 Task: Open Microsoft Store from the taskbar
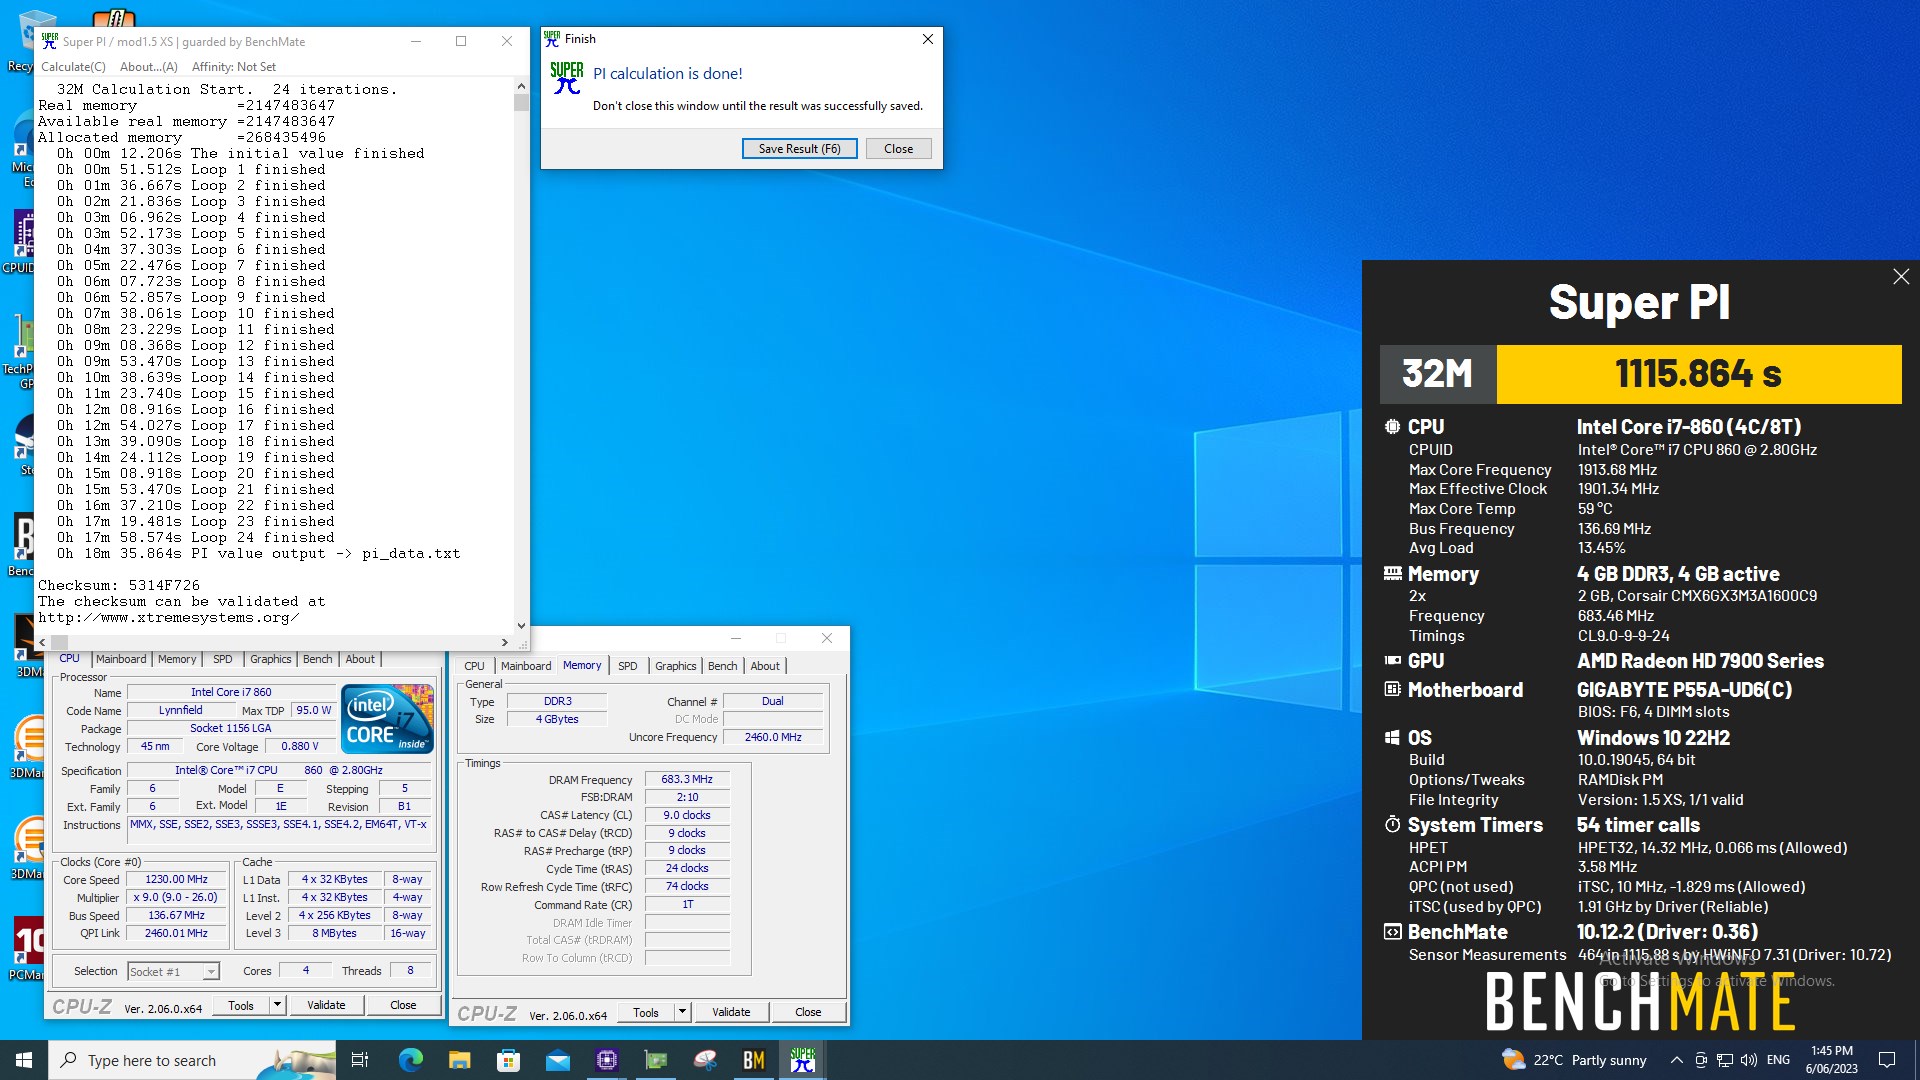point(508,1060)
